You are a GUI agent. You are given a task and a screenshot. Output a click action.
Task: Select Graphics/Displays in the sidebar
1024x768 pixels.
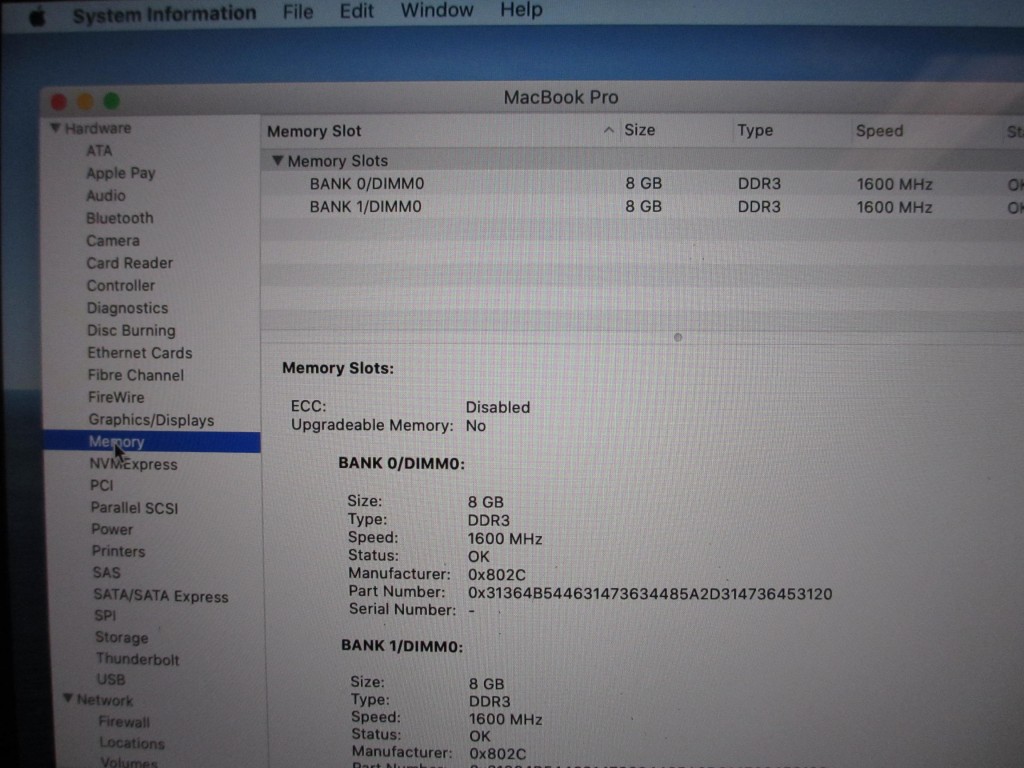pos(151,420)
